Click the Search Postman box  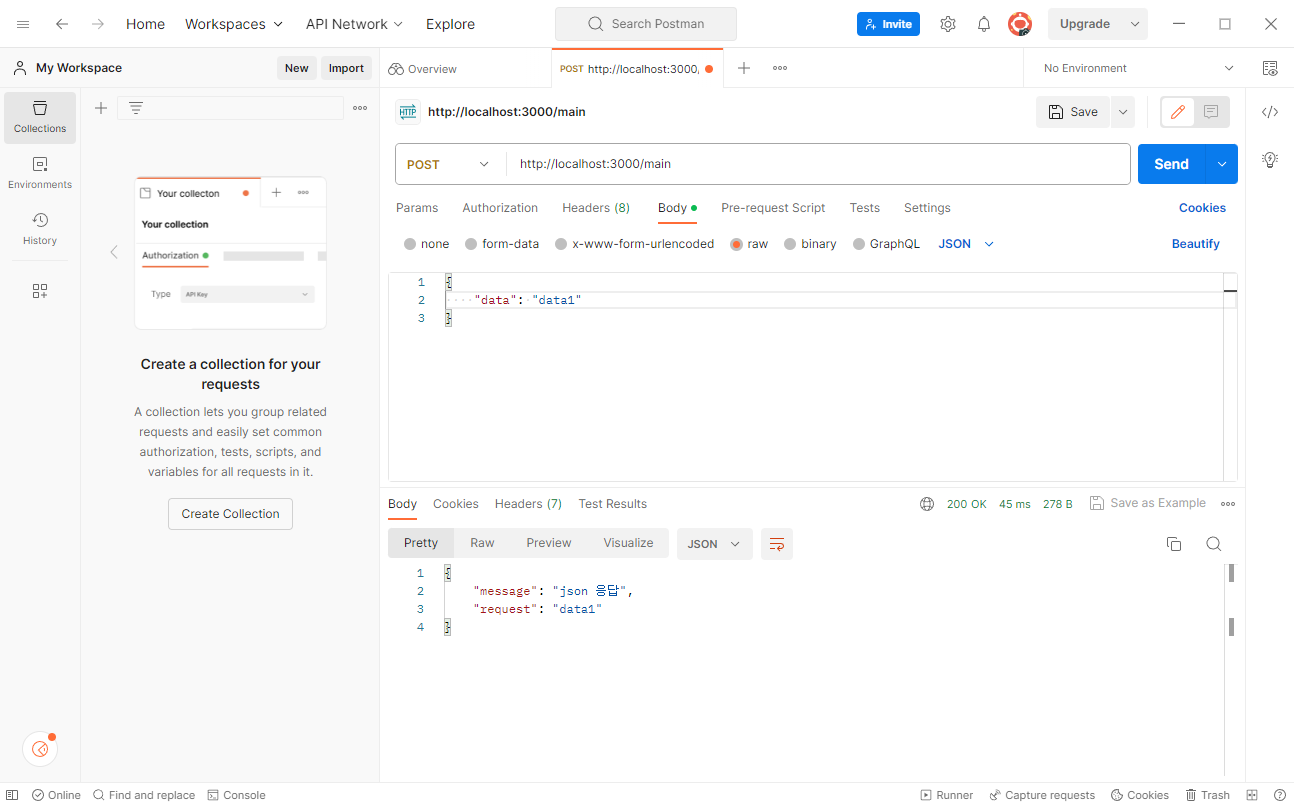[646, 24]
